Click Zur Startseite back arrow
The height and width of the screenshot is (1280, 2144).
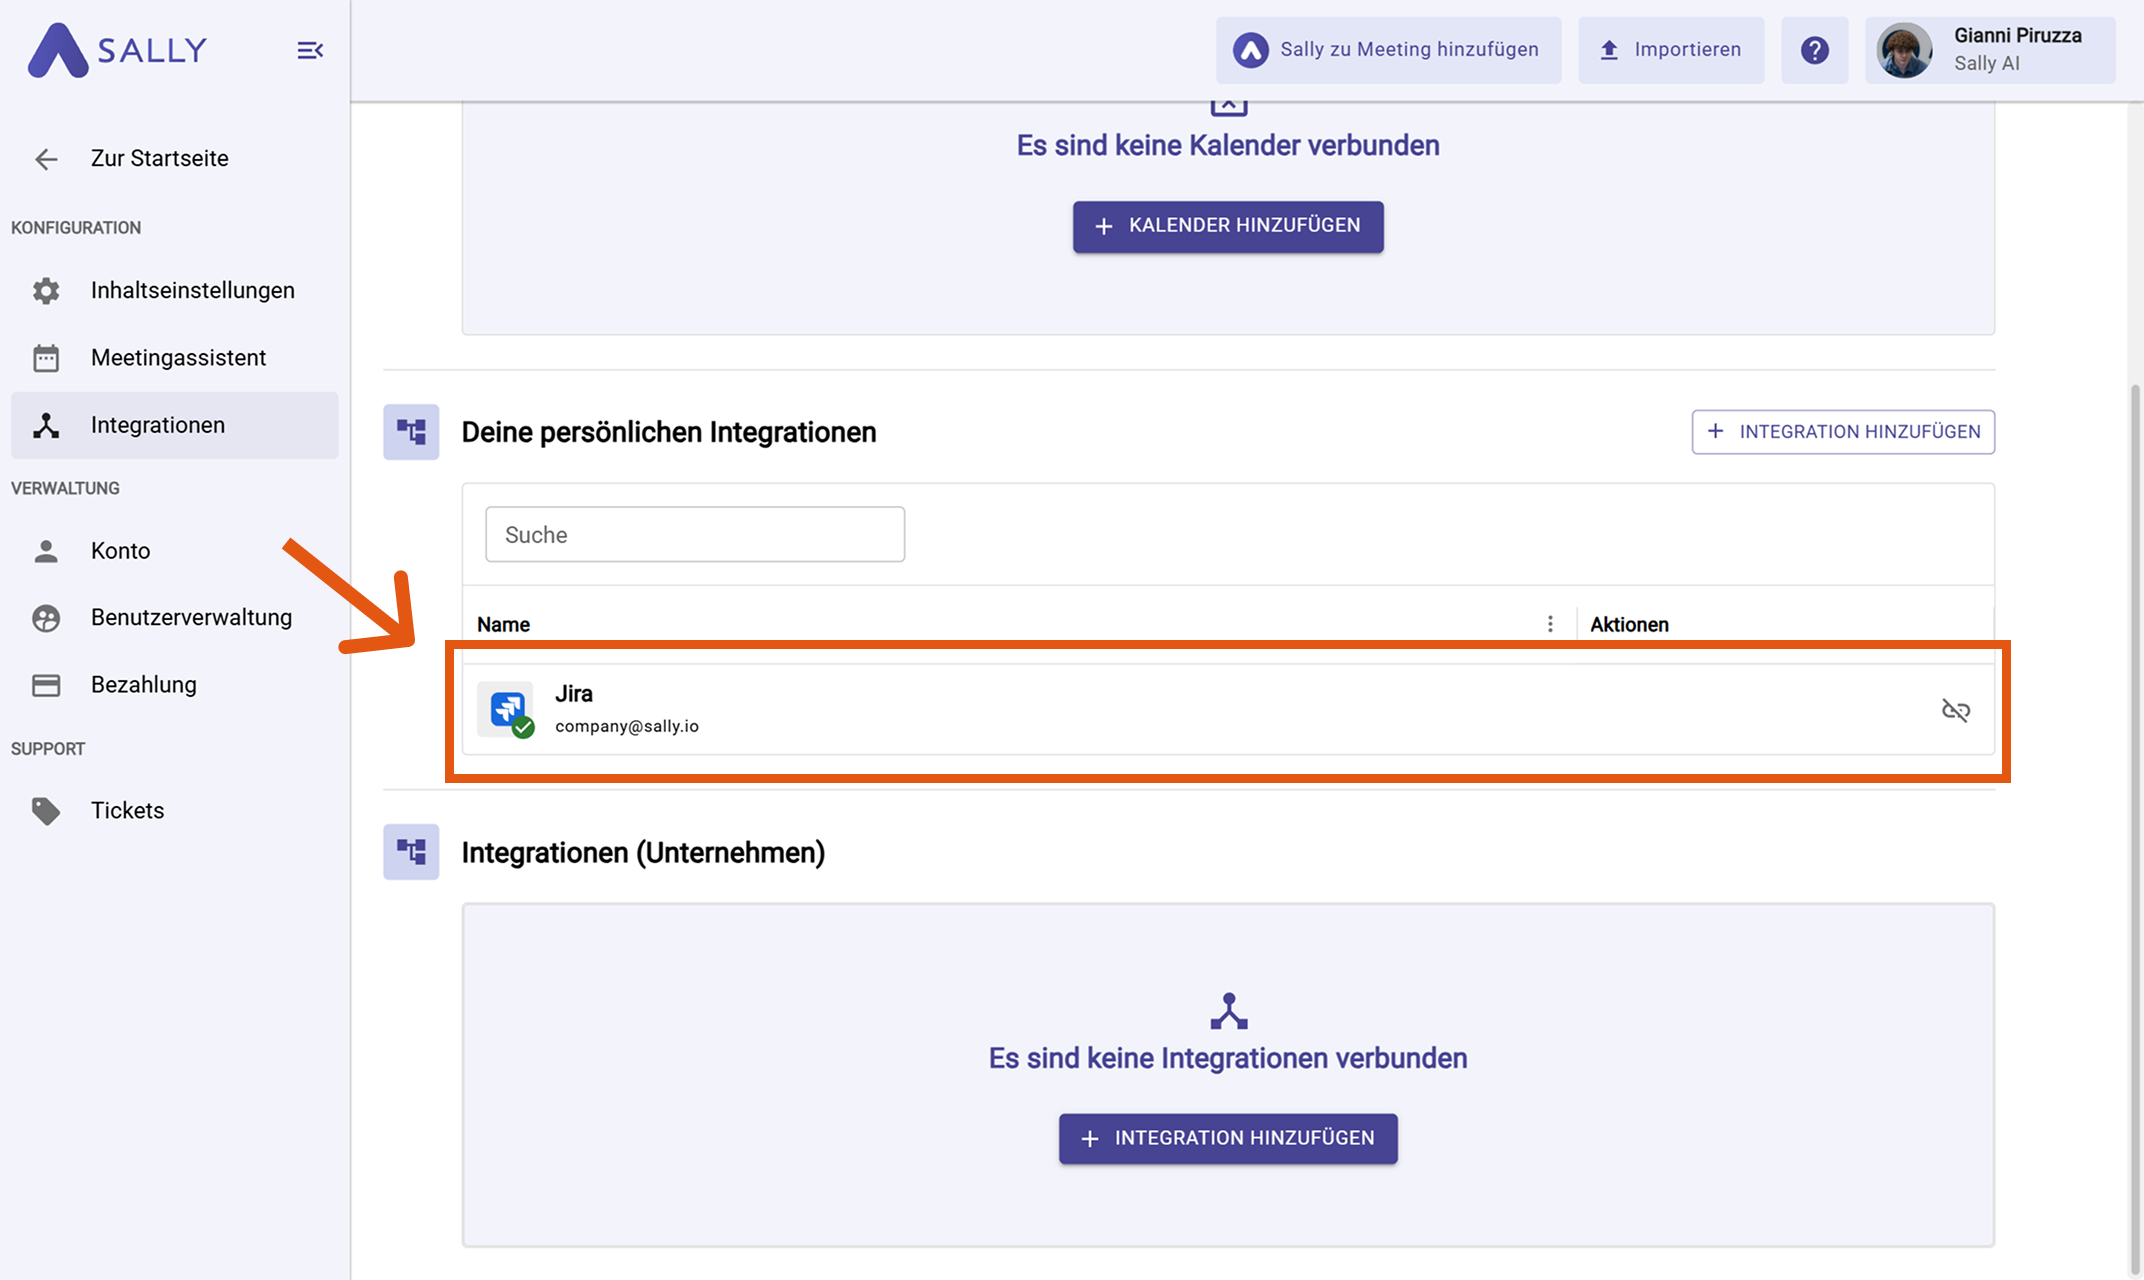click(x=46, y=159)
